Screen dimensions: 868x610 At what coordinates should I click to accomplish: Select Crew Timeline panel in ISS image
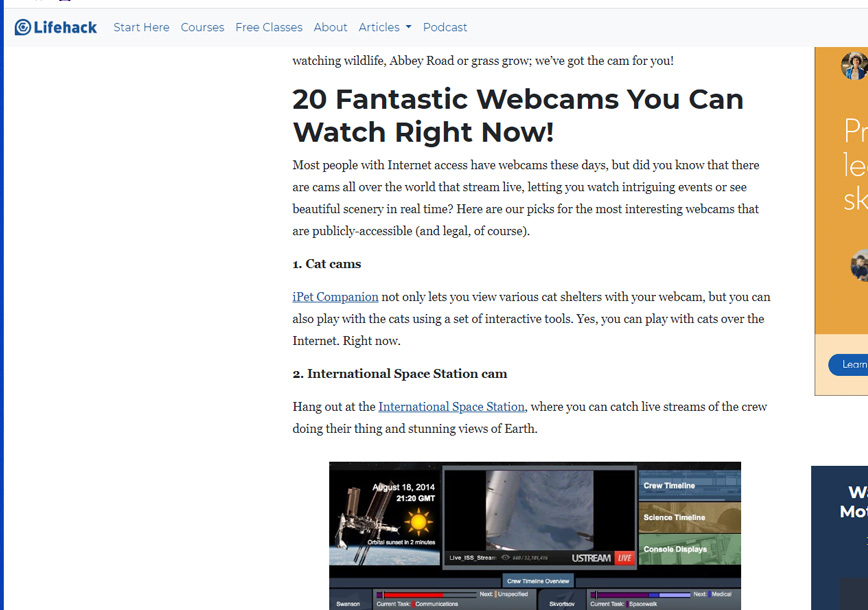point(689,486)
